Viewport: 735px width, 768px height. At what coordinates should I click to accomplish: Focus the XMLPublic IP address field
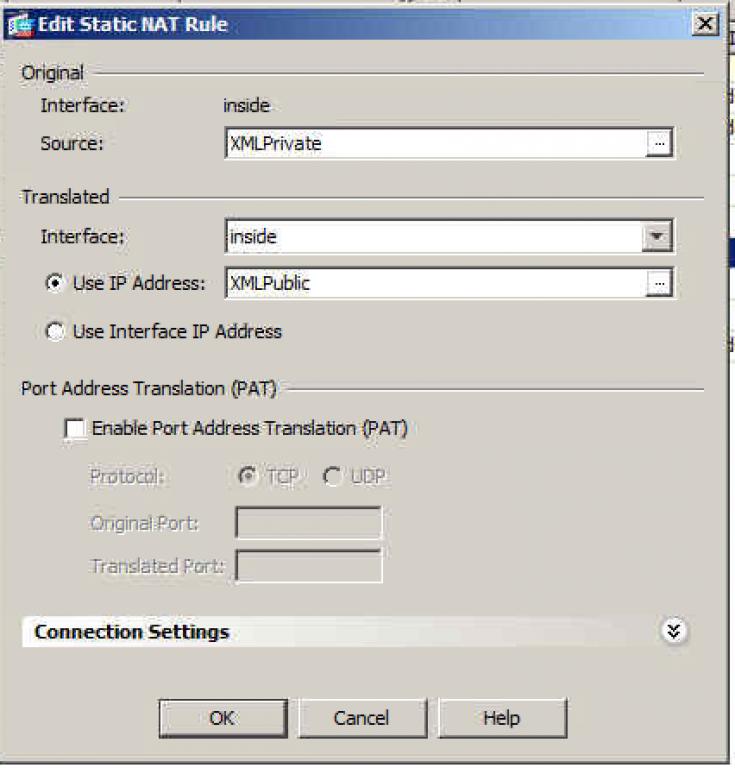[x=435, y=284]
